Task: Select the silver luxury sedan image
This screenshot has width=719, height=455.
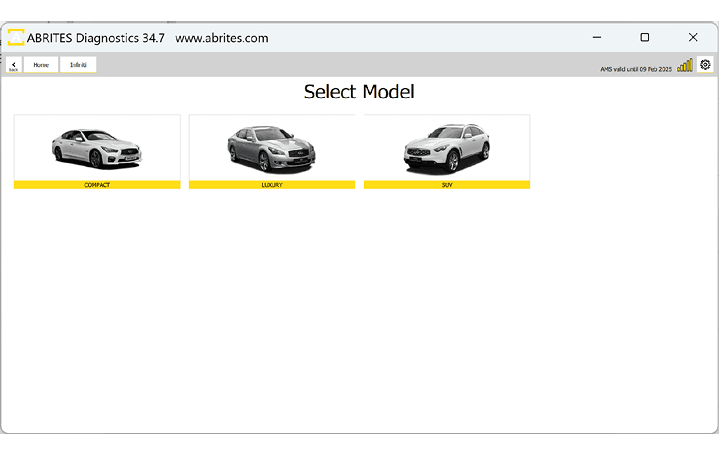Action: tap(271, 147)
